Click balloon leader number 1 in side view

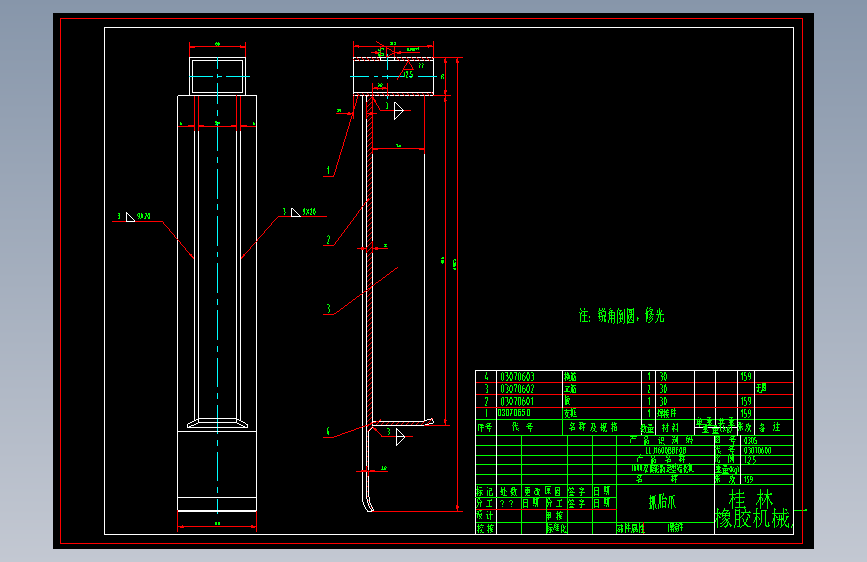(x=328, y=170)
